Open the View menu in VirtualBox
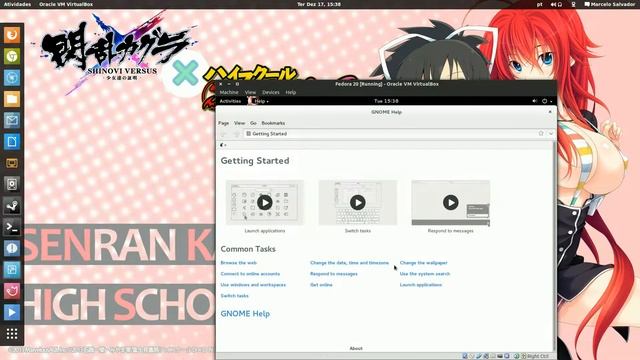Viewport: 640px width, 360px height. pyautogui.click(x=251, y=92)
